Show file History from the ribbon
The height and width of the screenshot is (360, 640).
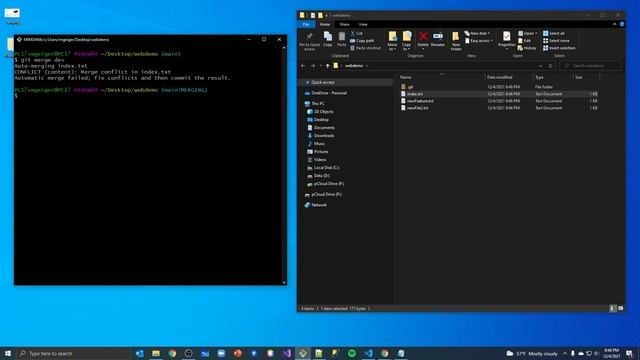[527, 48]
